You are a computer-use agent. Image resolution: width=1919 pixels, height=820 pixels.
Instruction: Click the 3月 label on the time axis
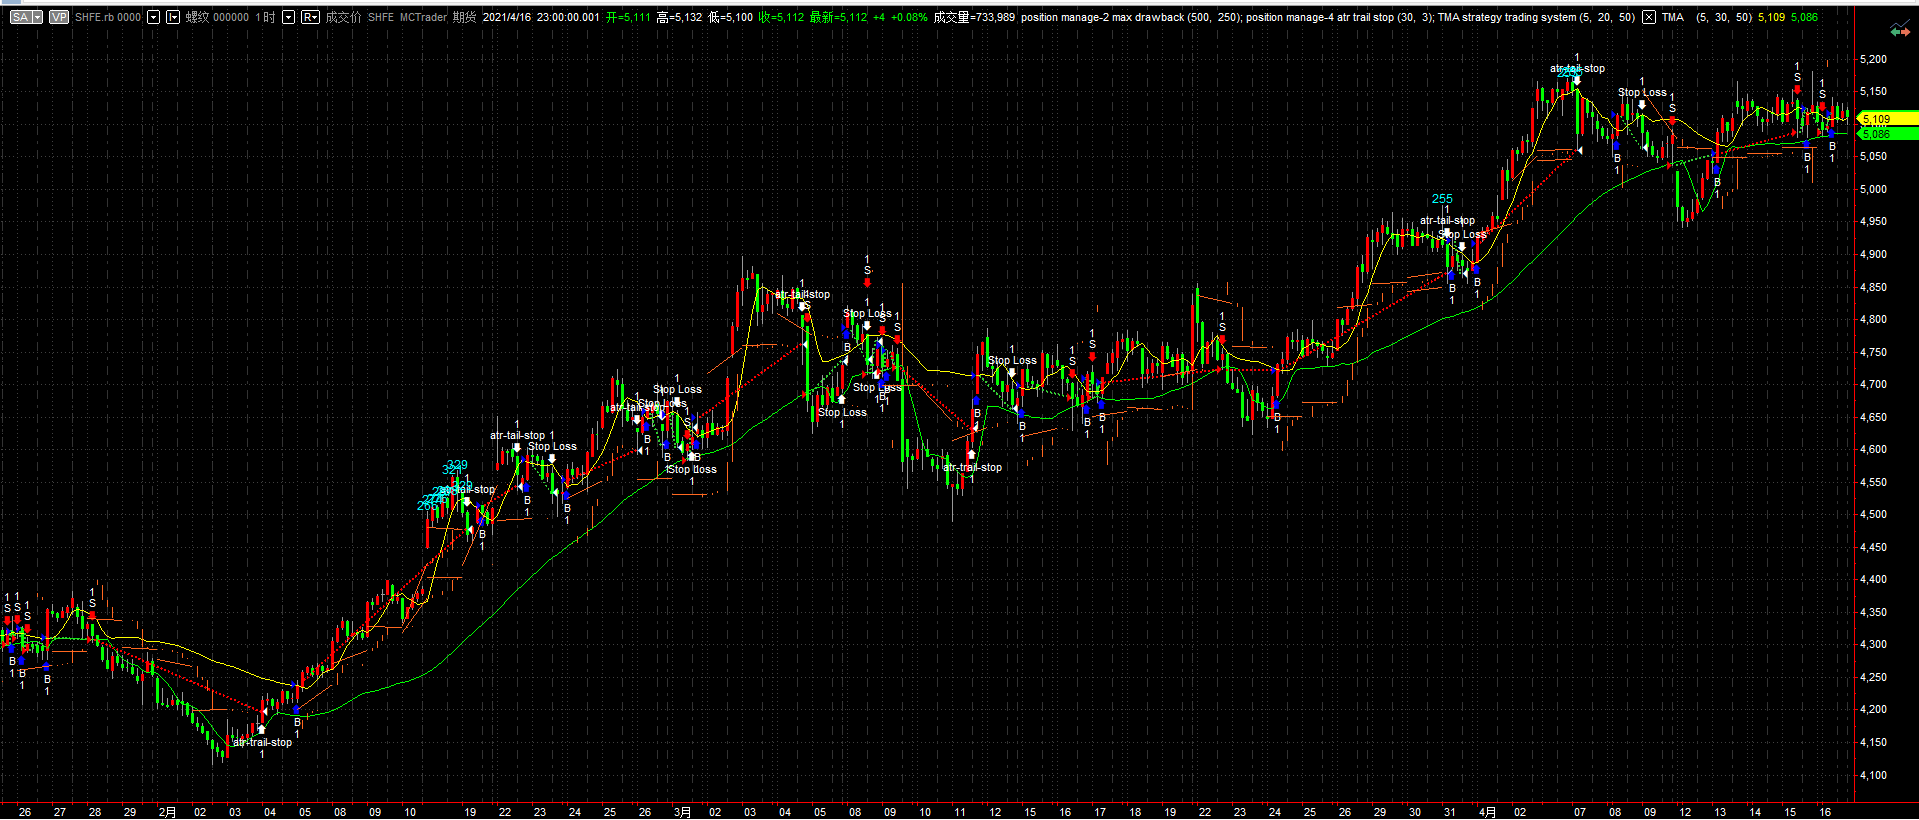click(682, 812)
